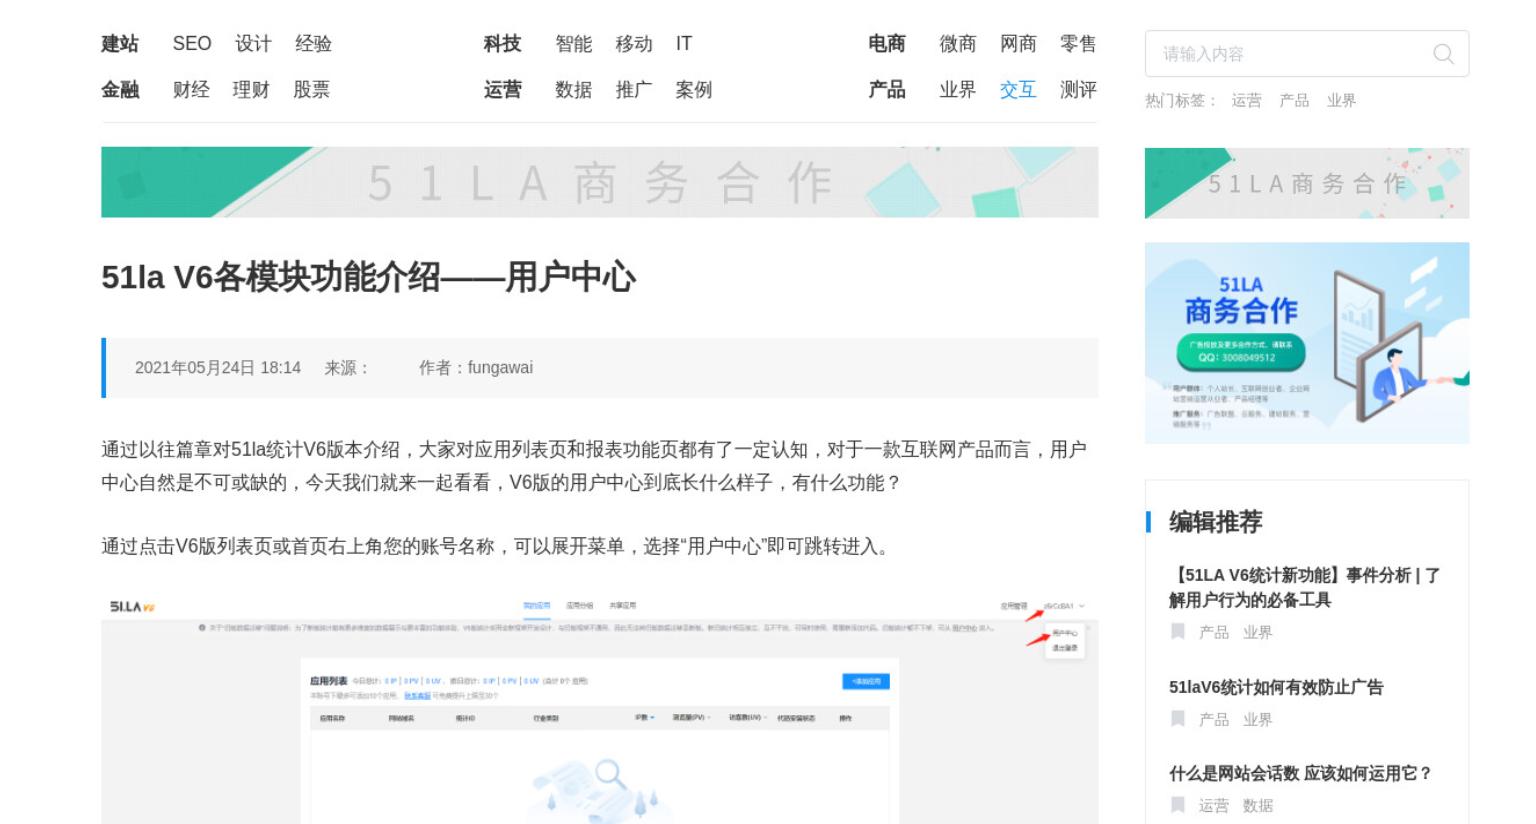
Task: Go to the 微商 section
Action: click(x=957, y=44)
